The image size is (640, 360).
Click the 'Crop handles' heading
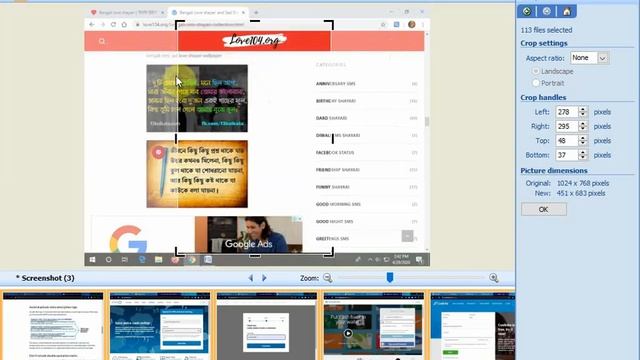pos(543,98)
